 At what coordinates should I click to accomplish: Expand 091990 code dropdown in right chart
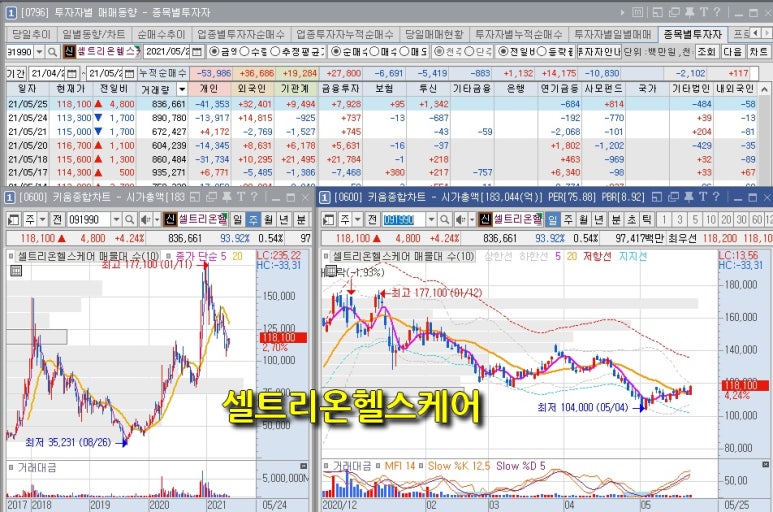point(431,220)
